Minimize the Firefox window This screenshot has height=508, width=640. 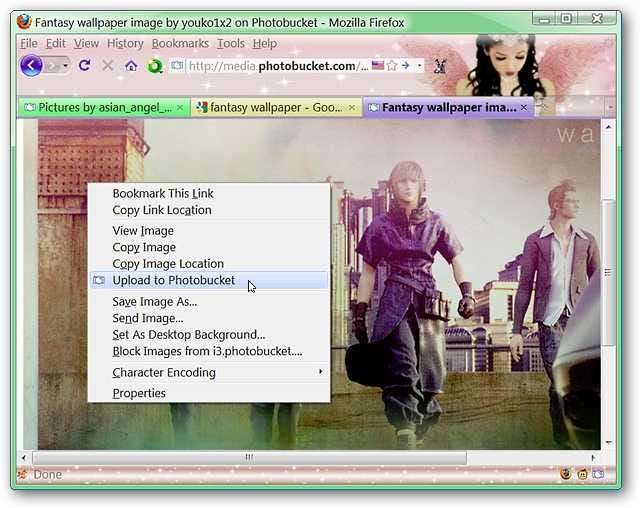[544, 18]
